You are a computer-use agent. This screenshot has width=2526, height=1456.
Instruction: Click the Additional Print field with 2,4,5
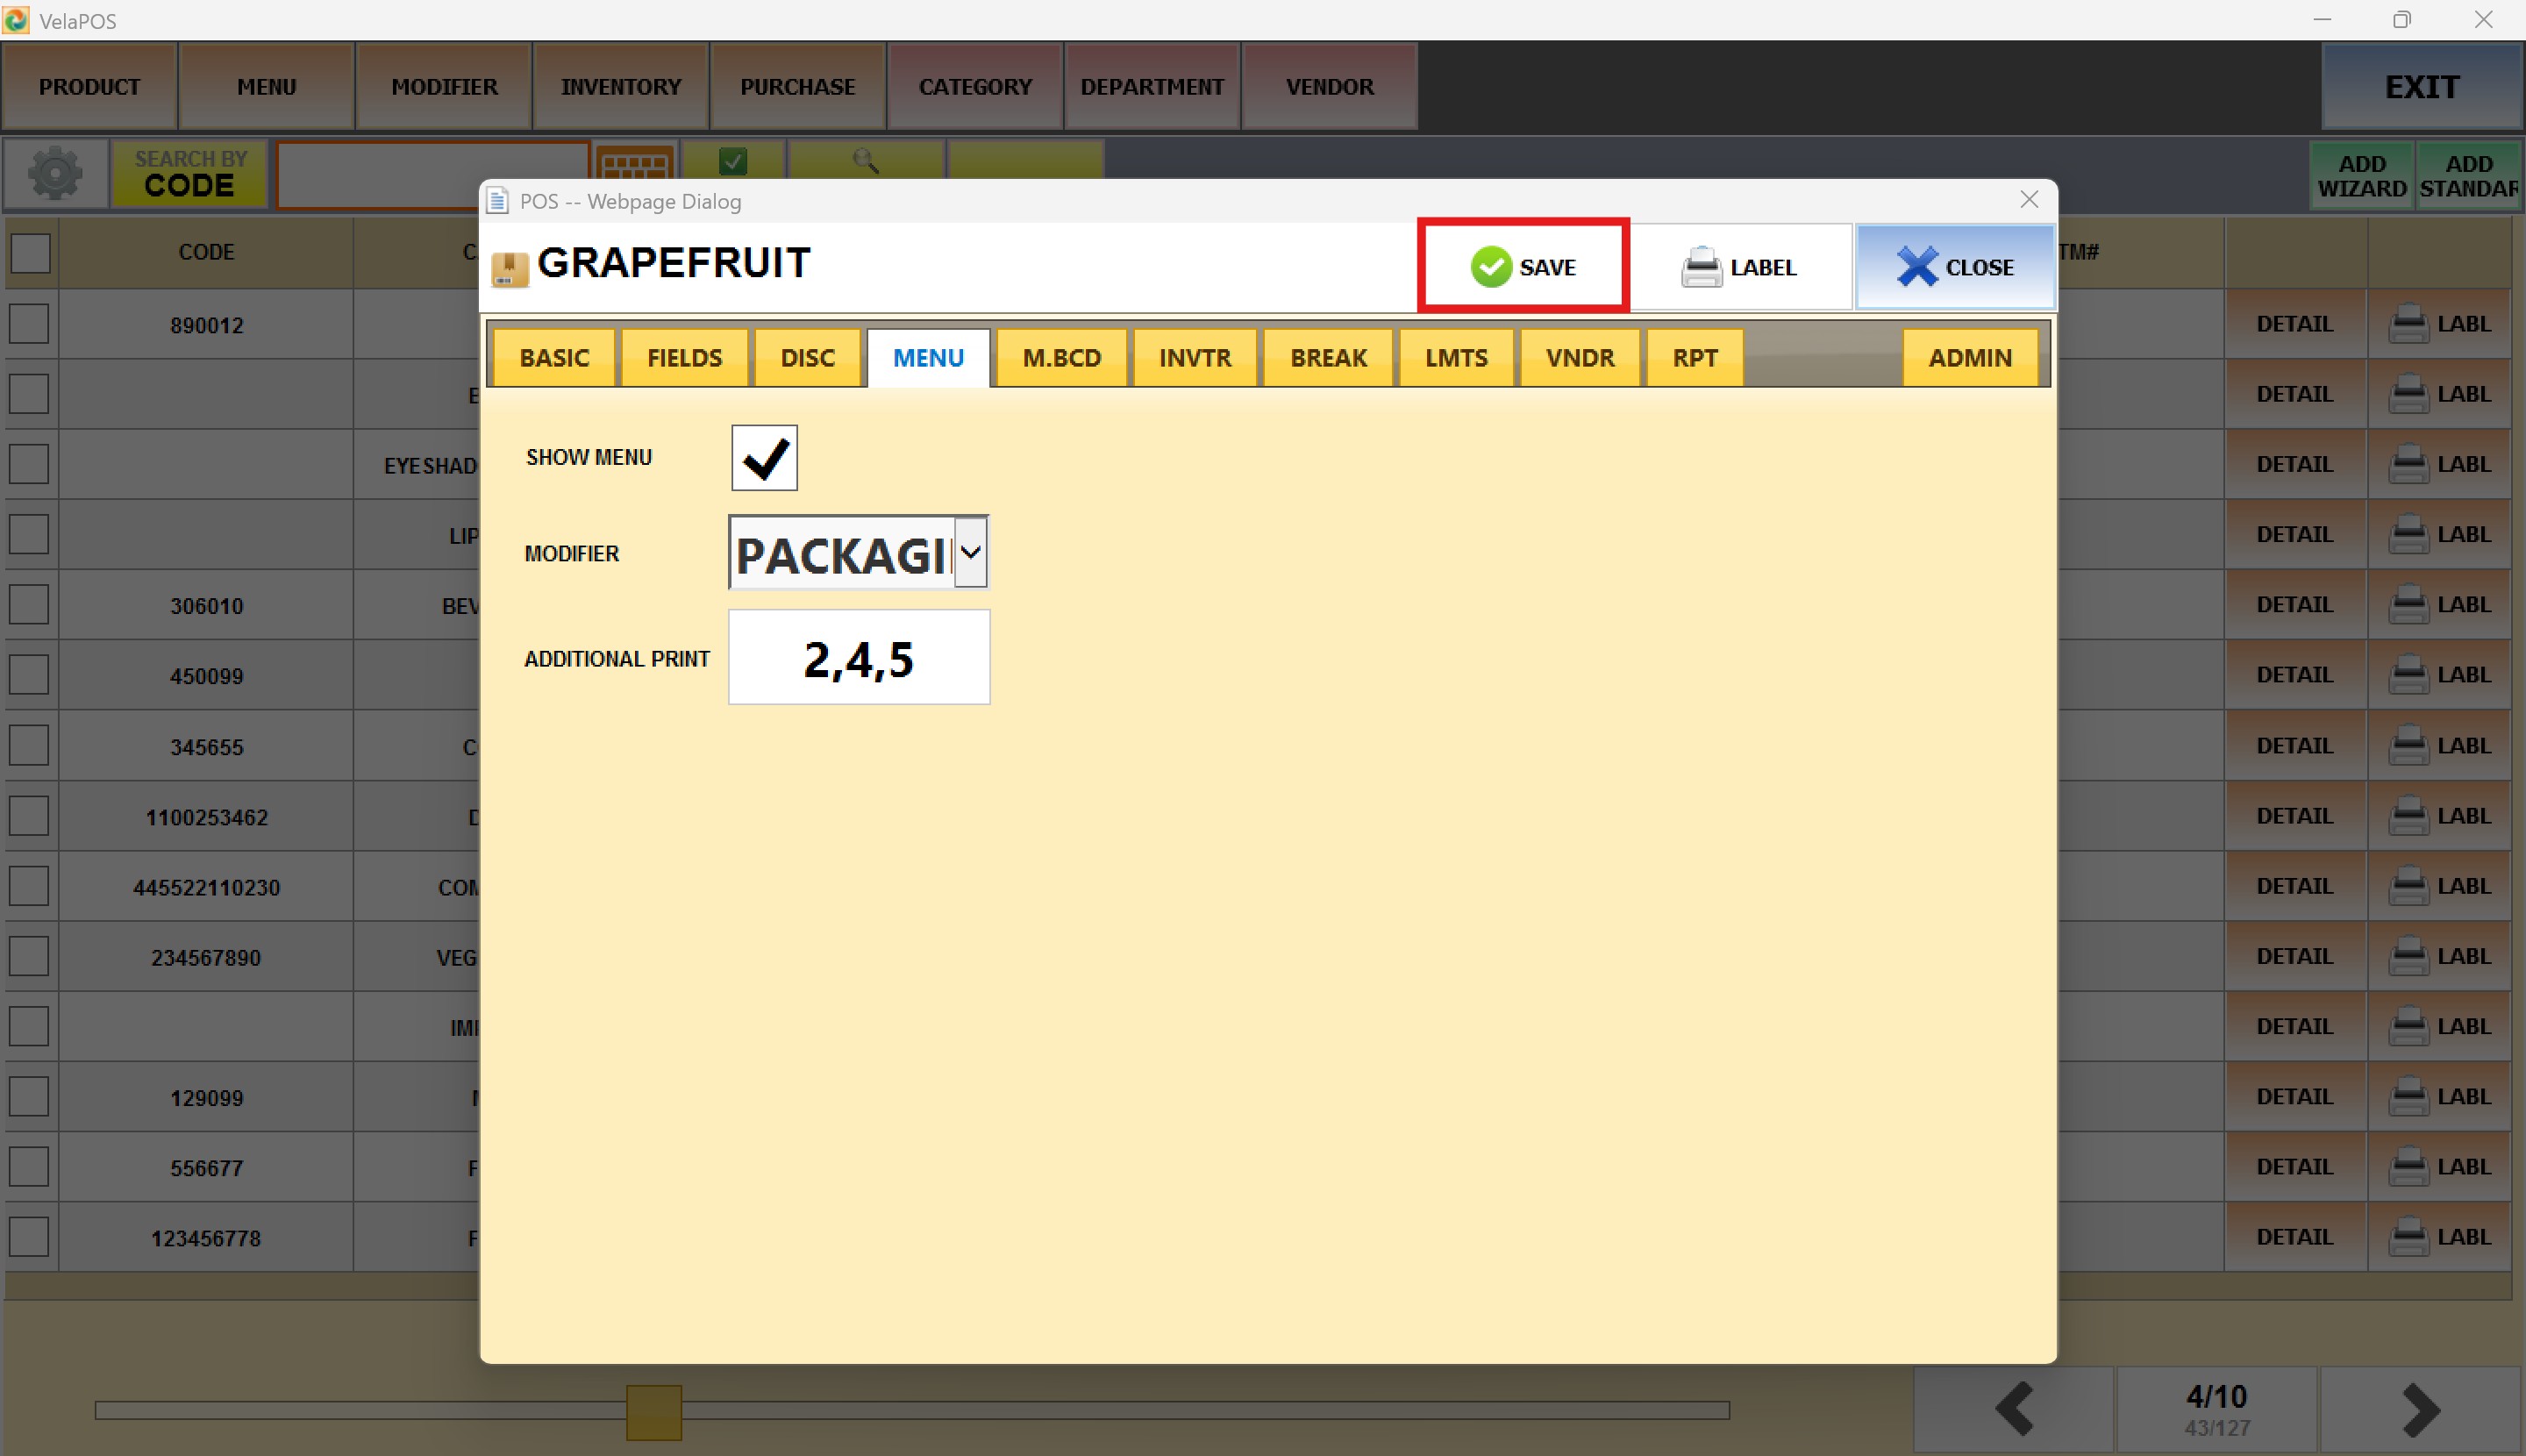pos(858,659)
